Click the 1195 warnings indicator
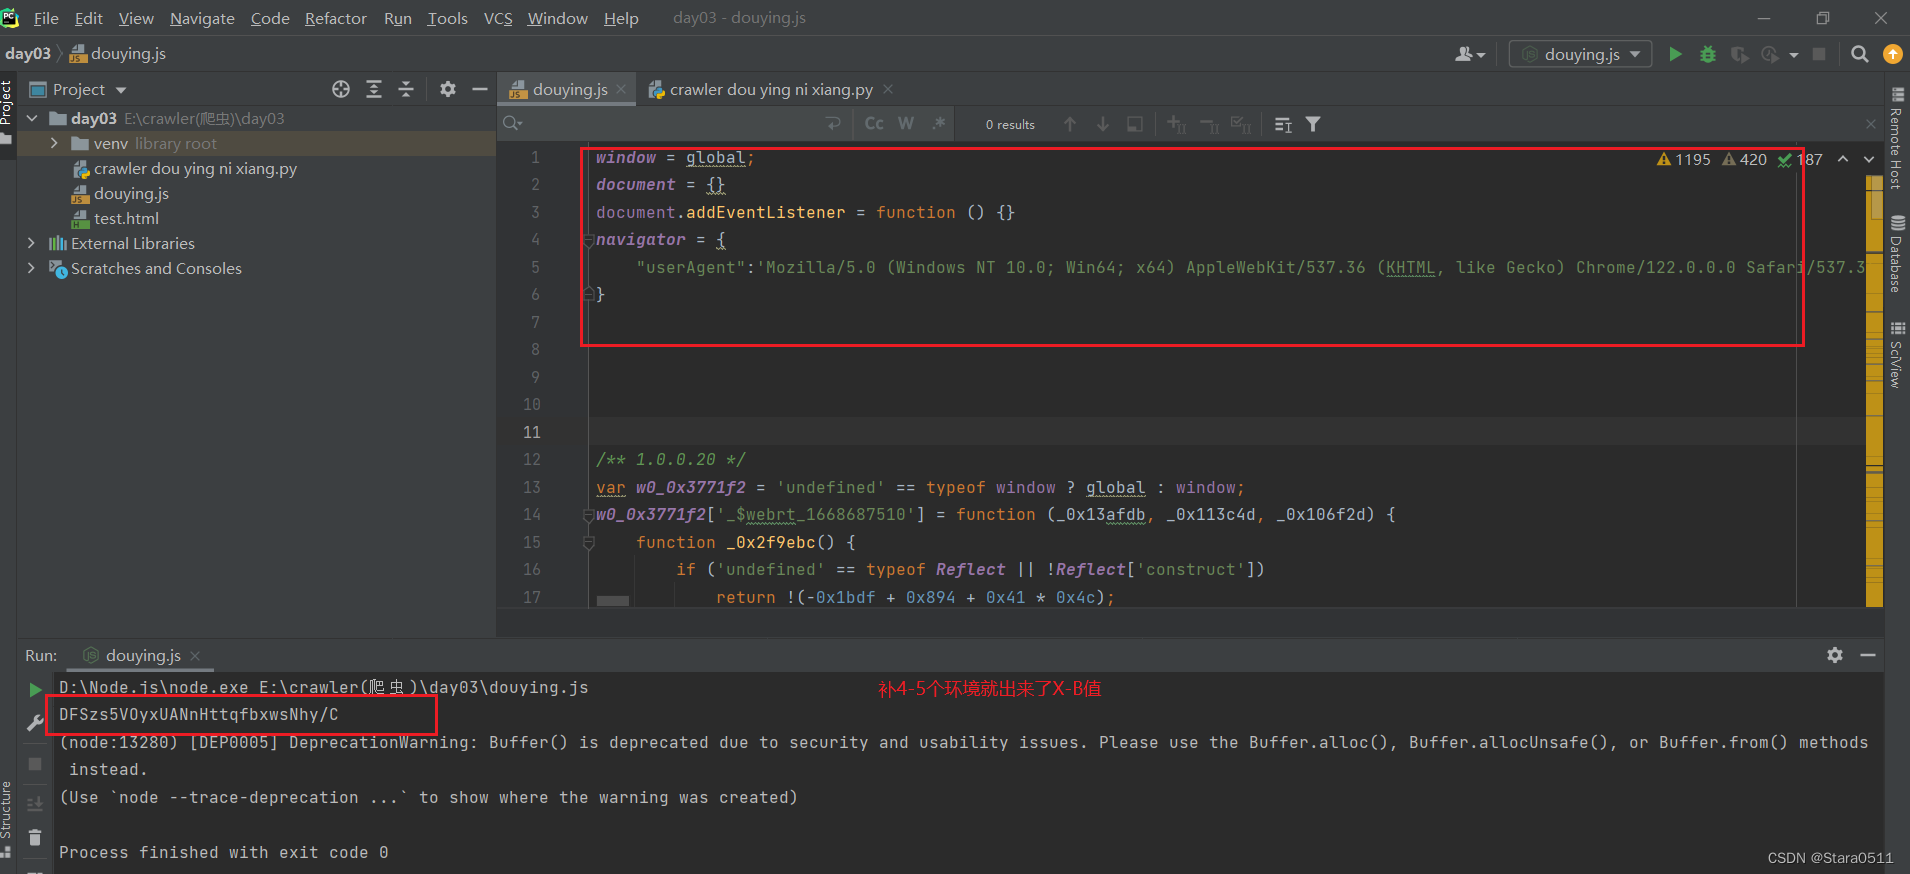Viewport: 1910px width, 874px height. [x=1684, y=159]
